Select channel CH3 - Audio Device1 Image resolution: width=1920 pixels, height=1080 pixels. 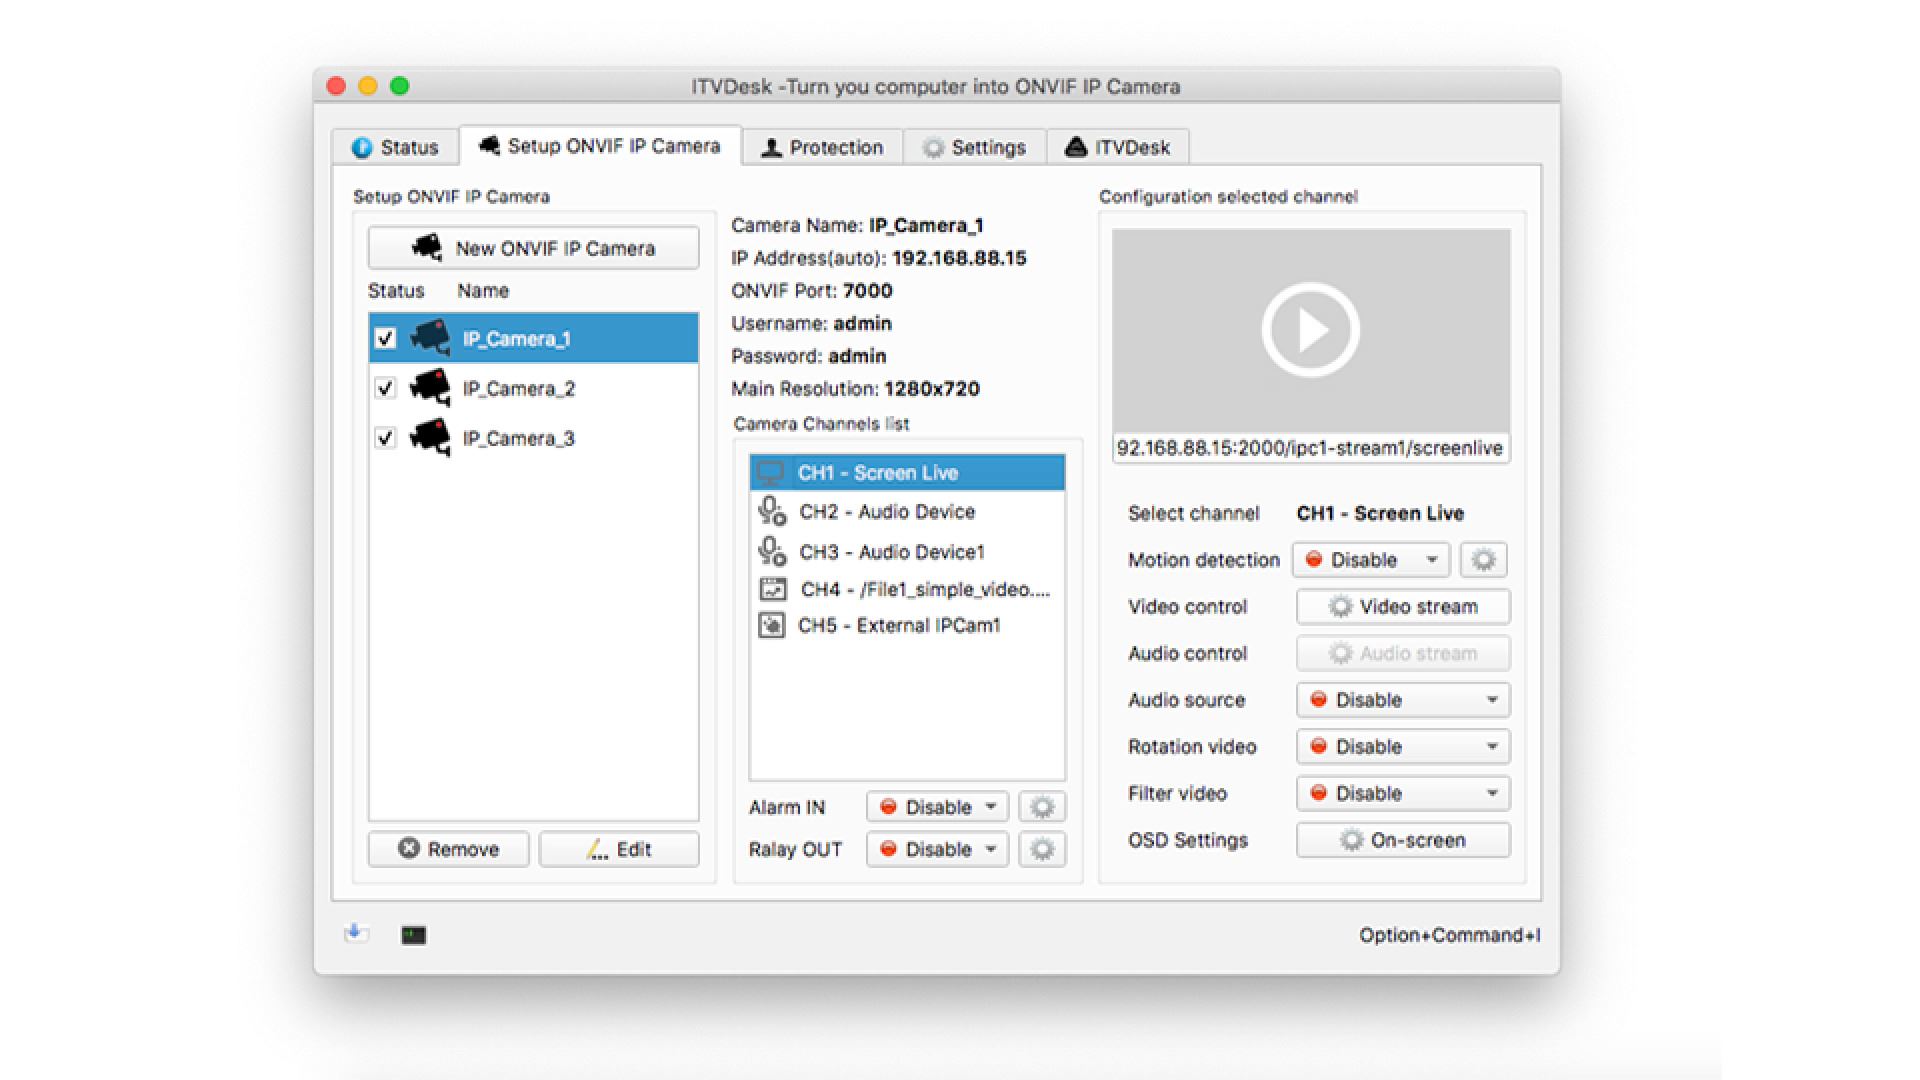click(x=907, y=551)
